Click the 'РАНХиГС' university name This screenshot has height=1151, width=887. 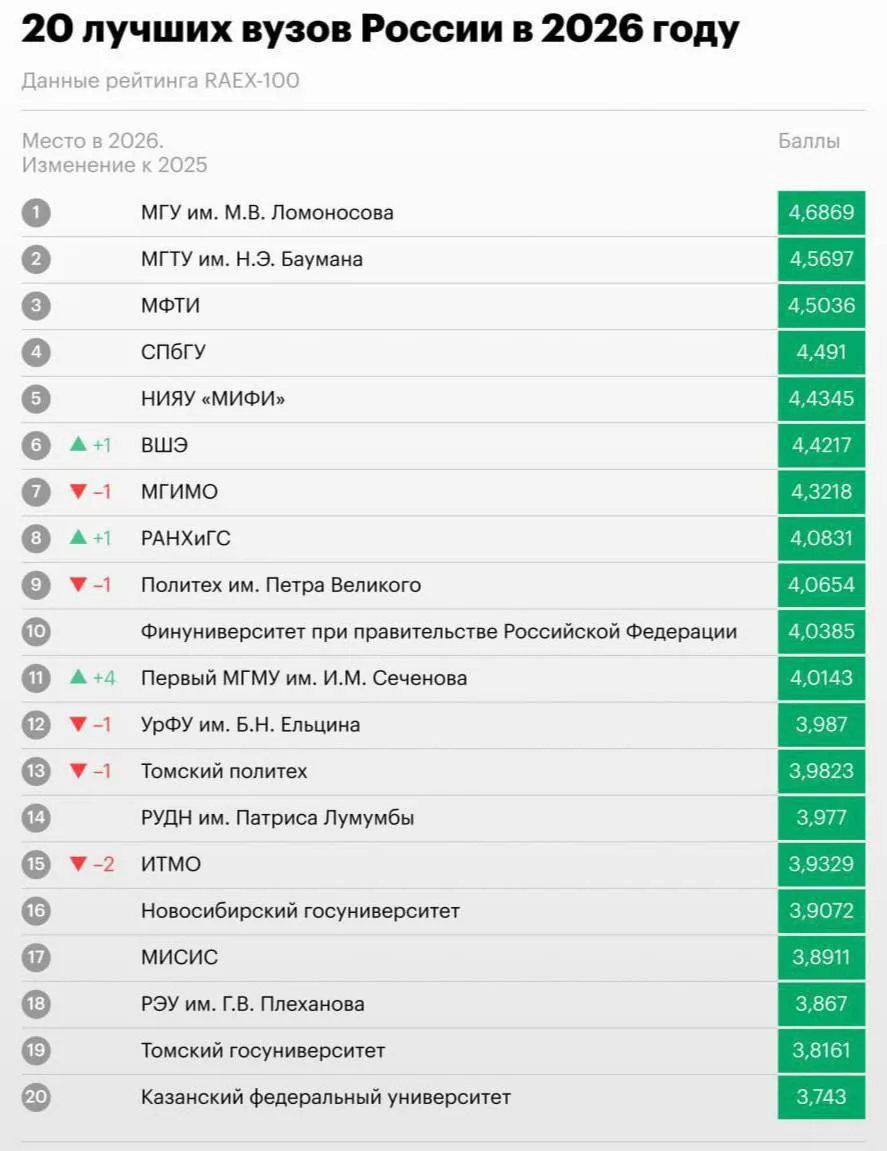(186, 538)
